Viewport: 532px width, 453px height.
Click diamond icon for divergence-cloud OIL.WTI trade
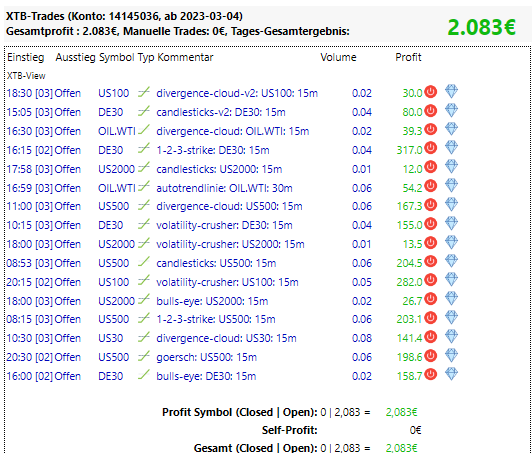pos(451,129)
